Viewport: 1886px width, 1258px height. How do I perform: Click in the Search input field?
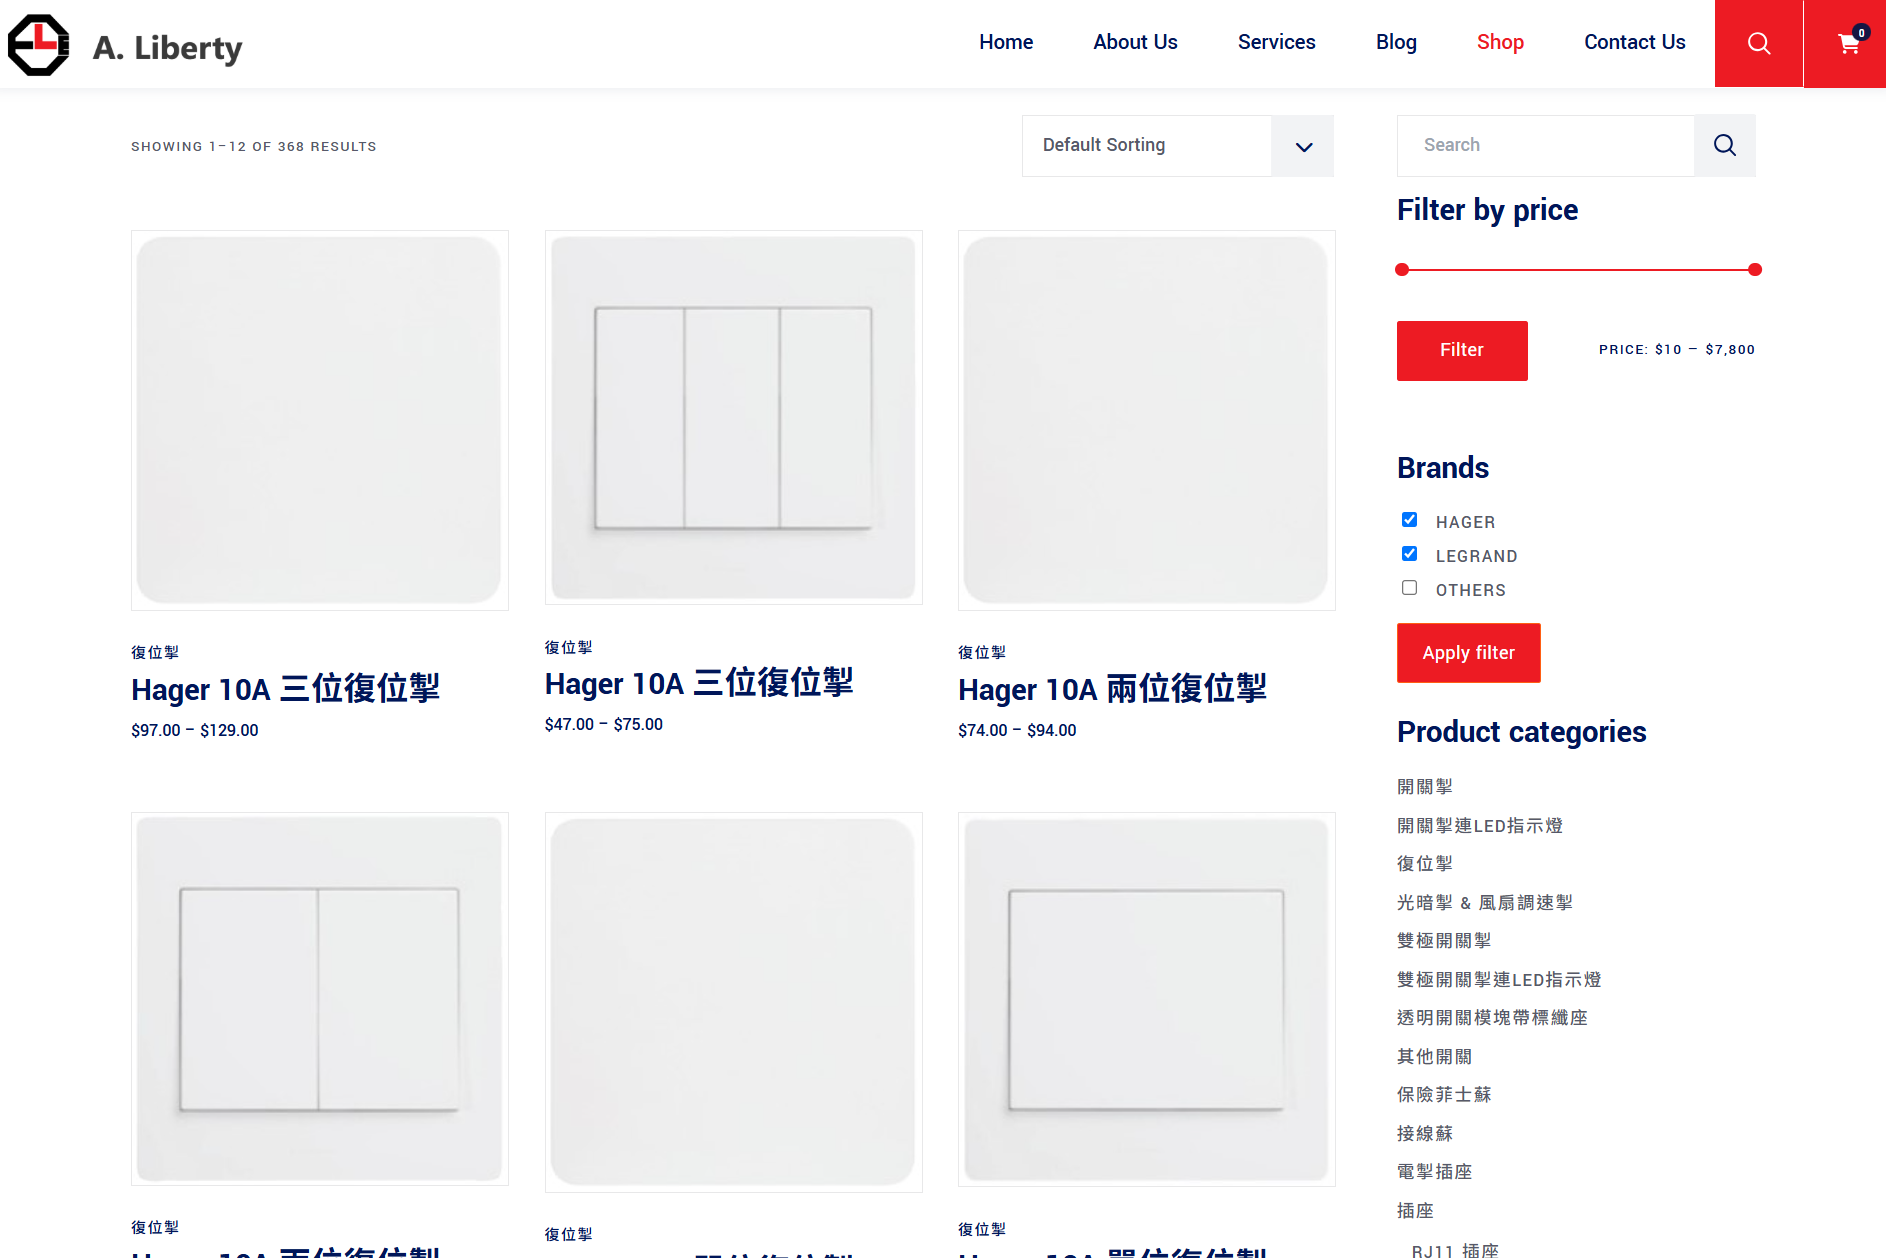pyautogui.click(x=1545, y=145)
